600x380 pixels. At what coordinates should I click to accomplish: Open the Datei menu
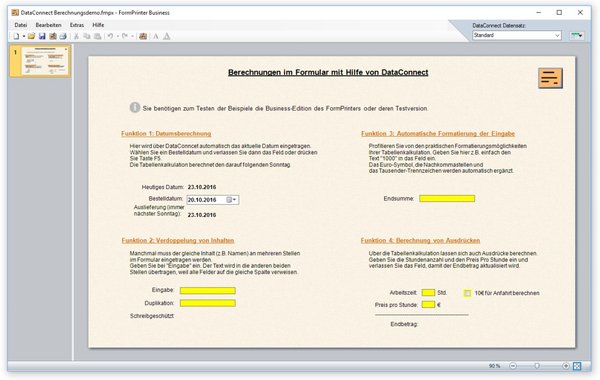[21, 25]
